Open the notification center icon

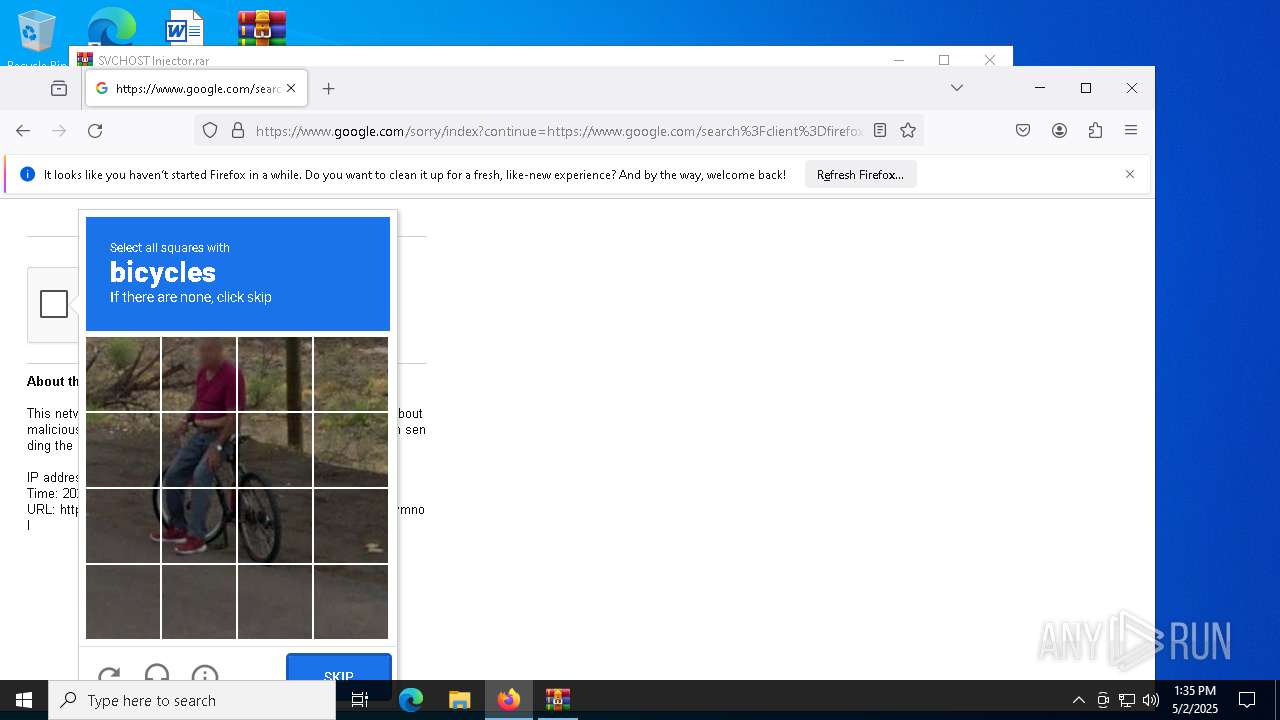pyautogui.click(x=1247, y=700)
